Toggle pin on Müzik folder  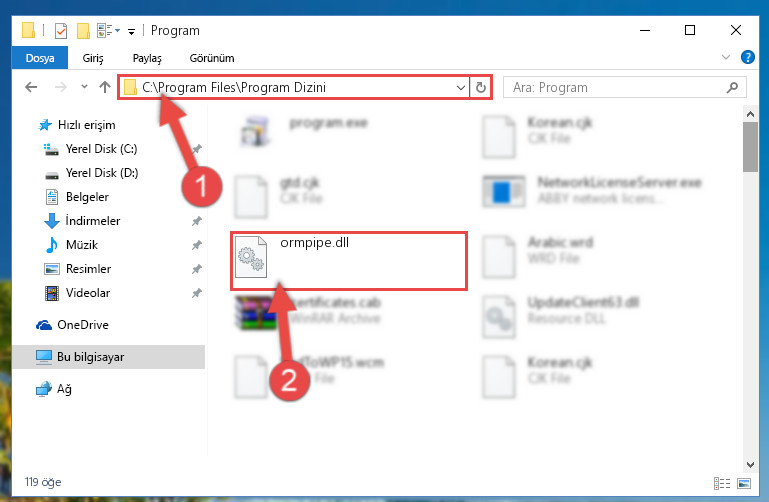coord(197,245)
